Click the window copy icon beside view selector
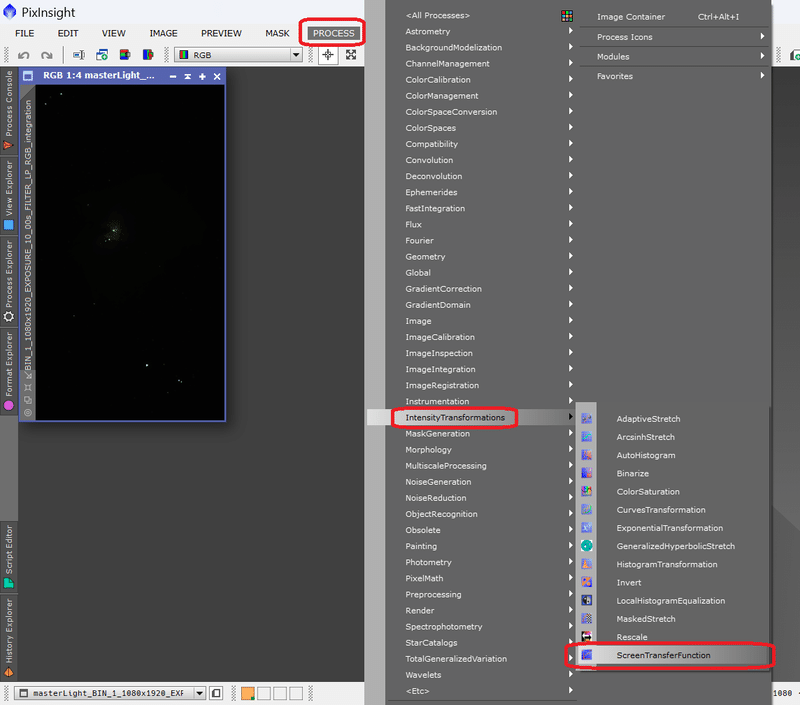The height and width of the screenshot is (705, 800). (x=216, y=693)
